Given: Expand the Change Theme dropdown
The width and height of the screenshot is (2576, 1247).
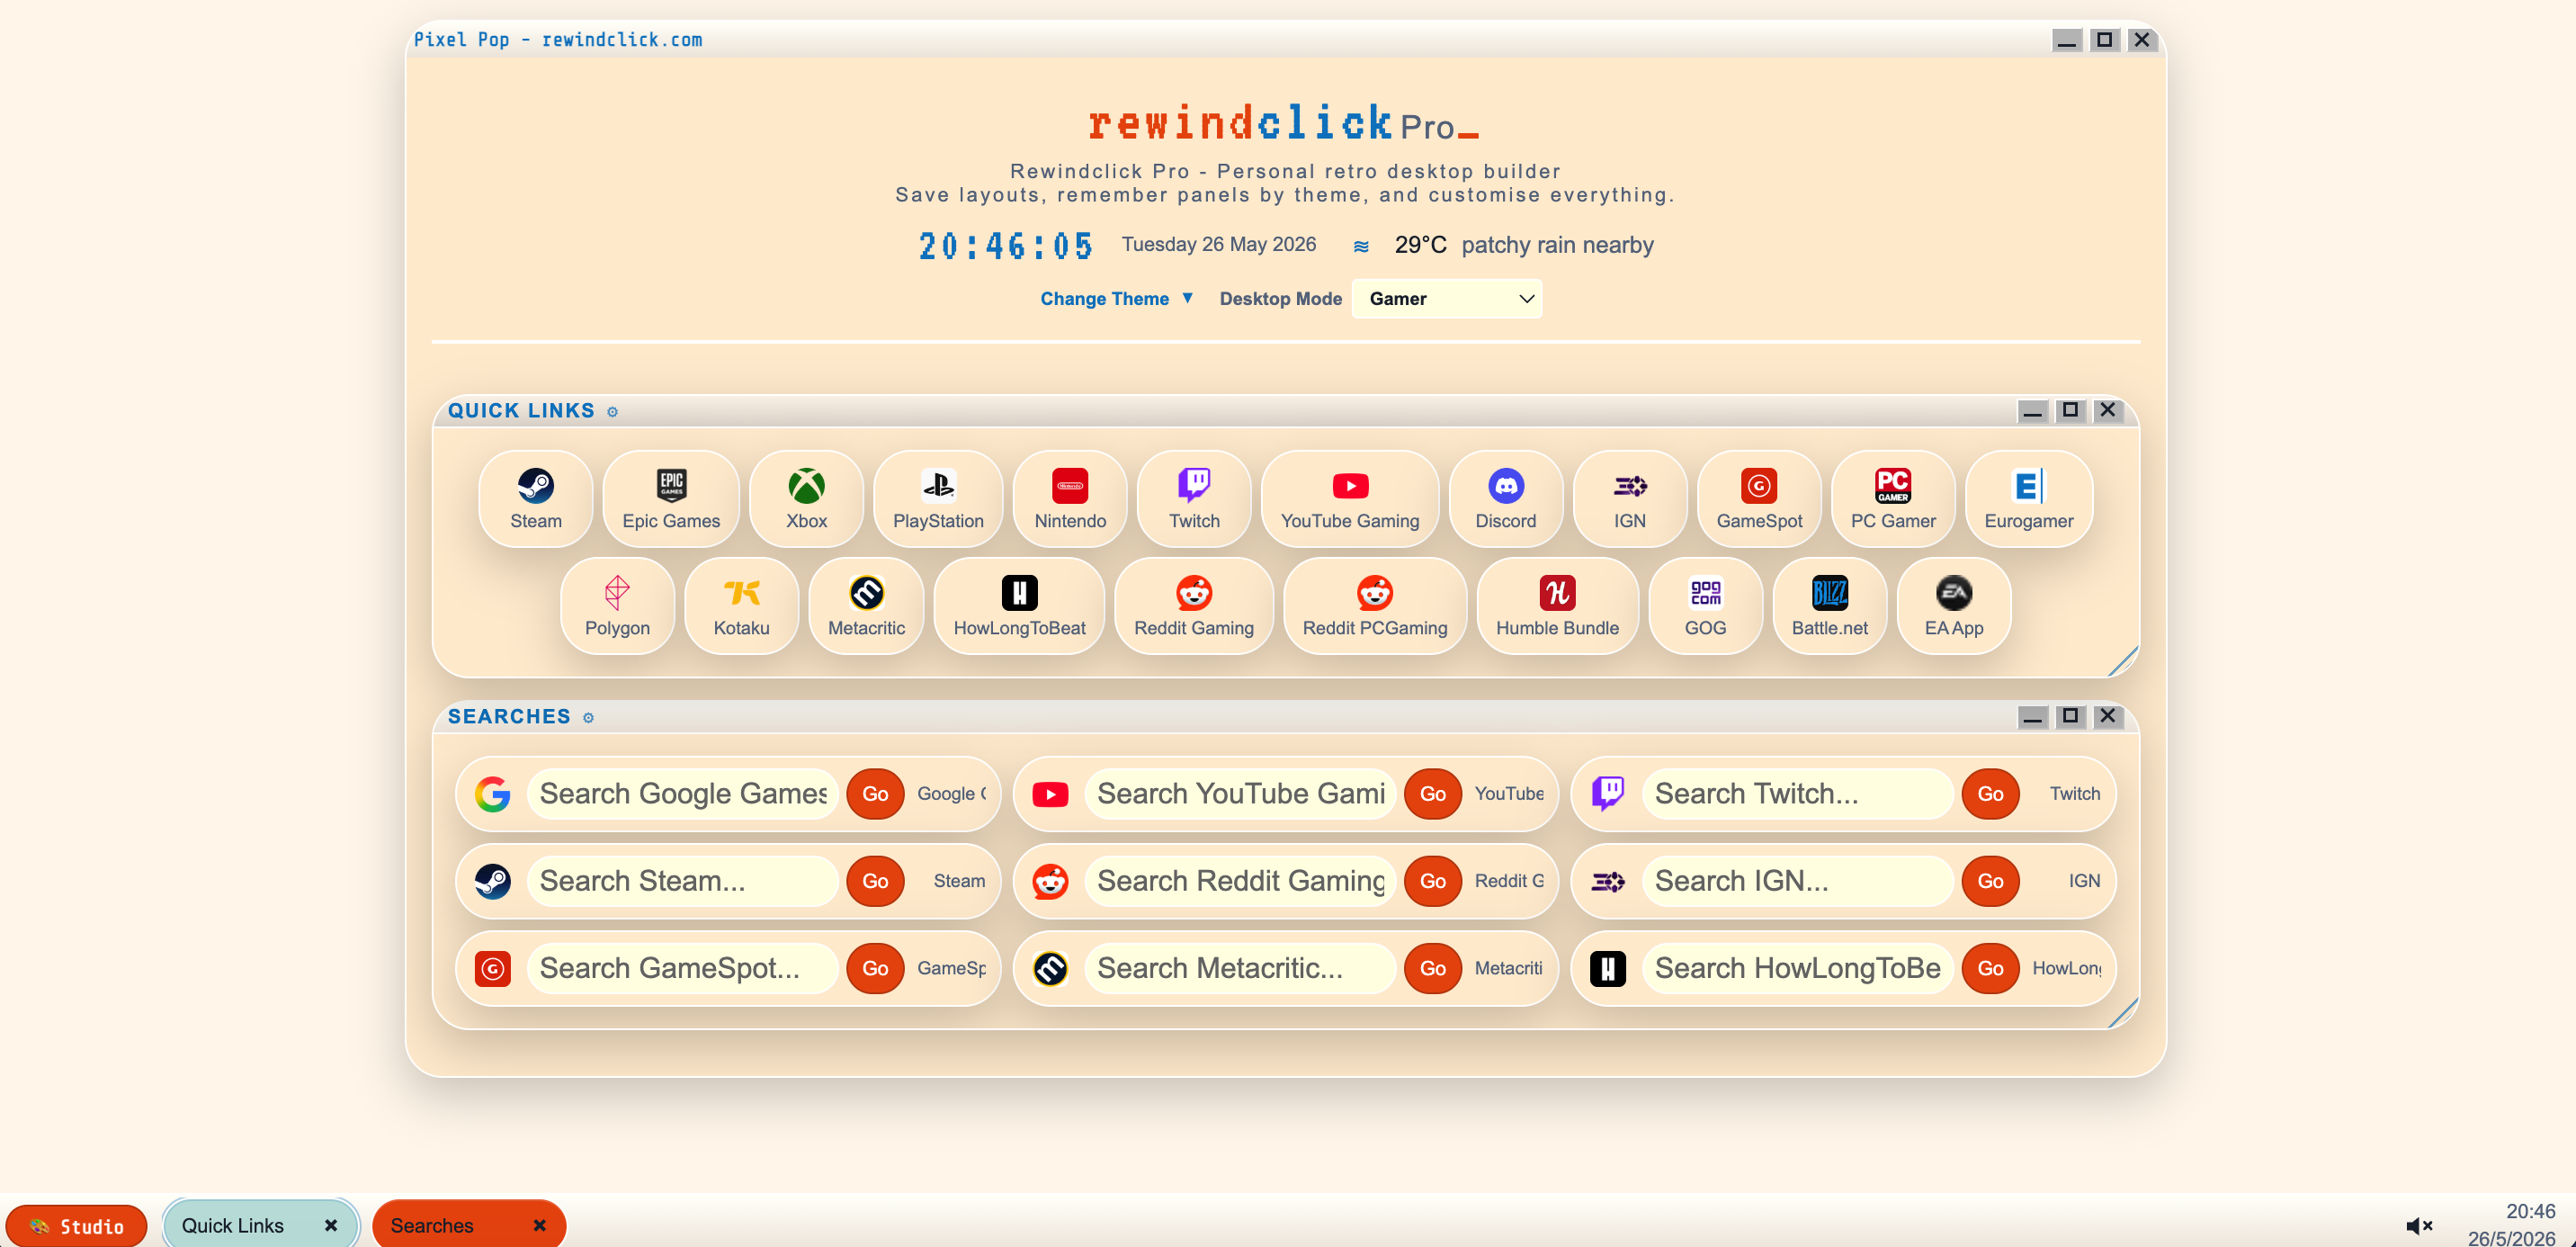Looking at the screenshot, I should click(x=1116, y=298).
